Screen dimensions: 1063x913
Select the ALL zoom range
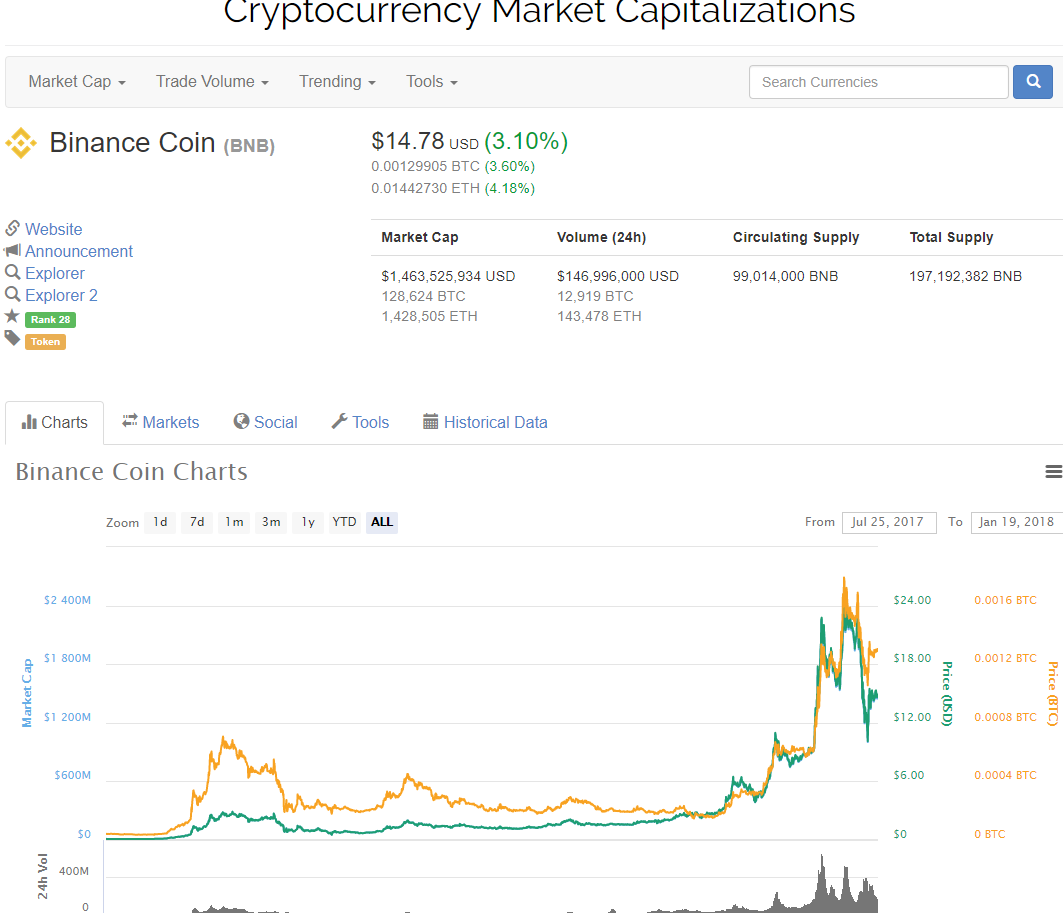click(x=382, y=522)
